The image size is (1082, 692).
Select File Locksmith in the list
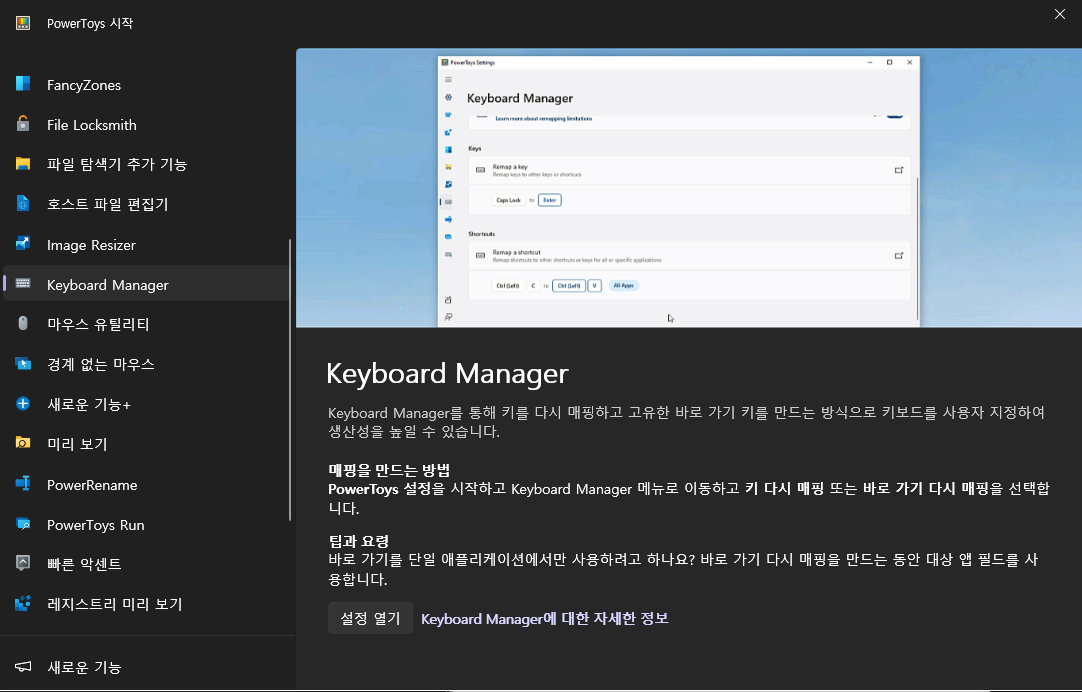[146, 125]
